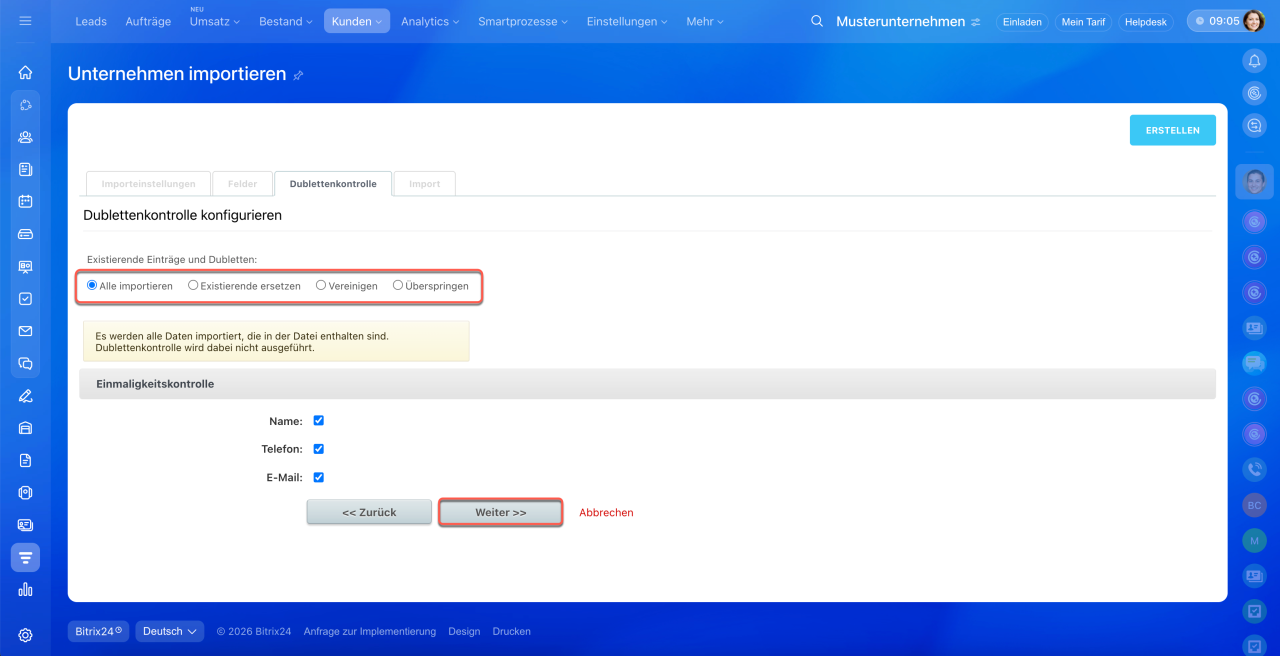Uncheck the Telefon checkbox

pyautogui.click(x=318, y=449)
